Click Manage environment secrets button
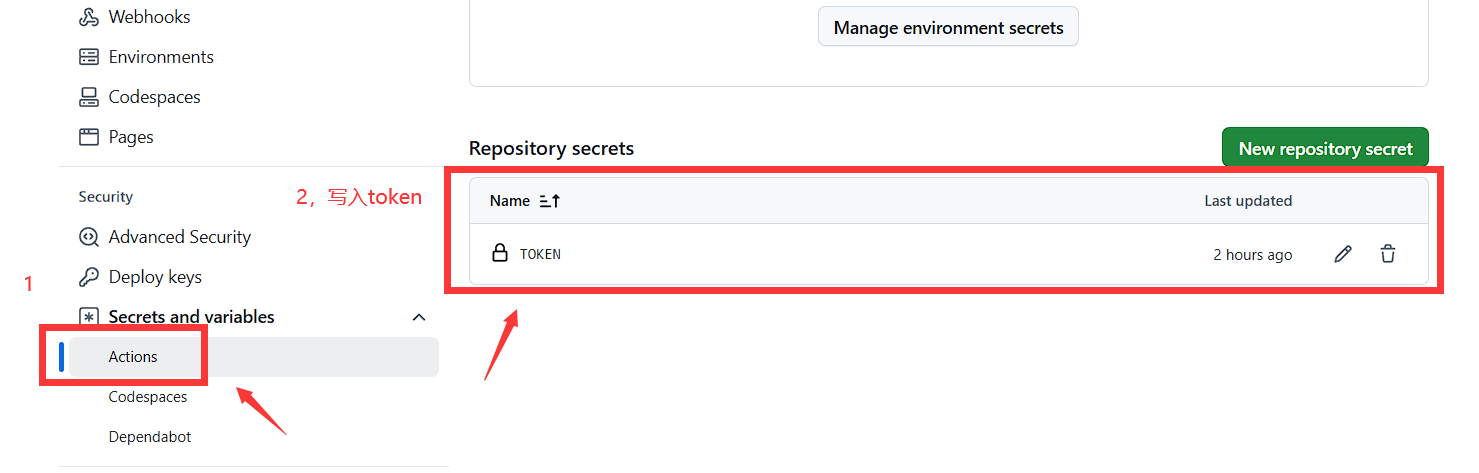Image resolution: width=1479 pixels, height=473 pixels. click(948, 27)
